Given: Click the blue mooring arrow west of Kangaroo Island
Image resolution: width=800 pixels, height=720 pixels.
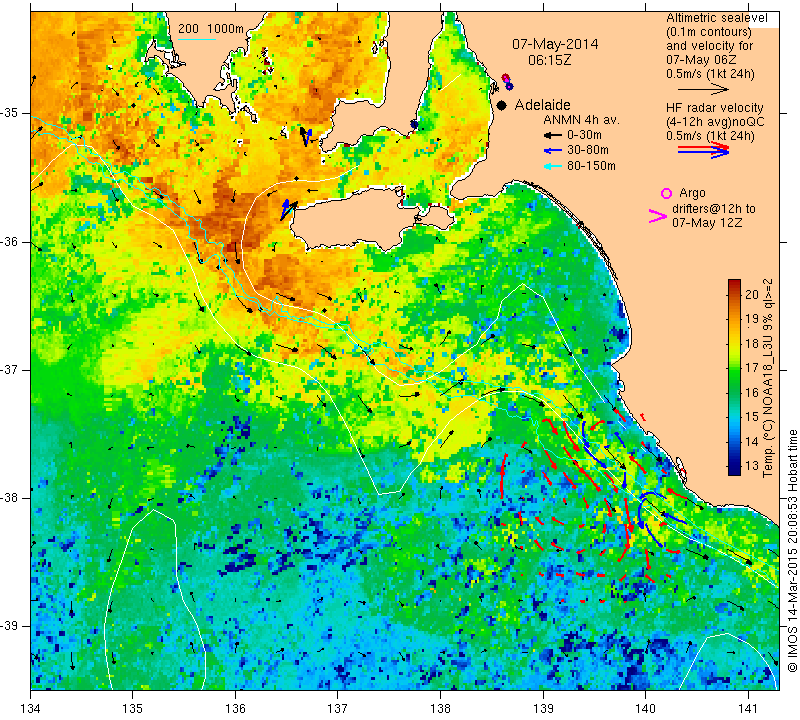Looking at the screenshot, I should [287, 209].
